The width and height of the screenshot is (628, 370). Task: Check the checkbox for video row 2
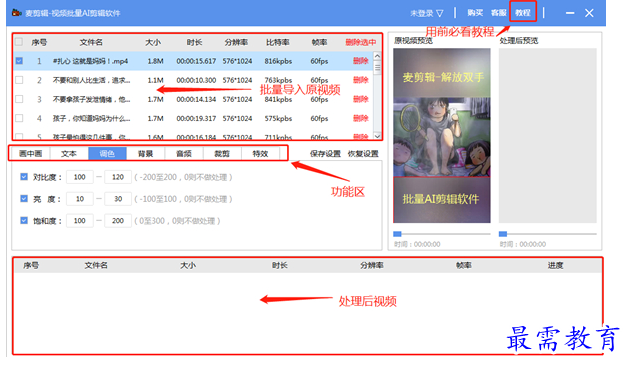tap(19, 80)
